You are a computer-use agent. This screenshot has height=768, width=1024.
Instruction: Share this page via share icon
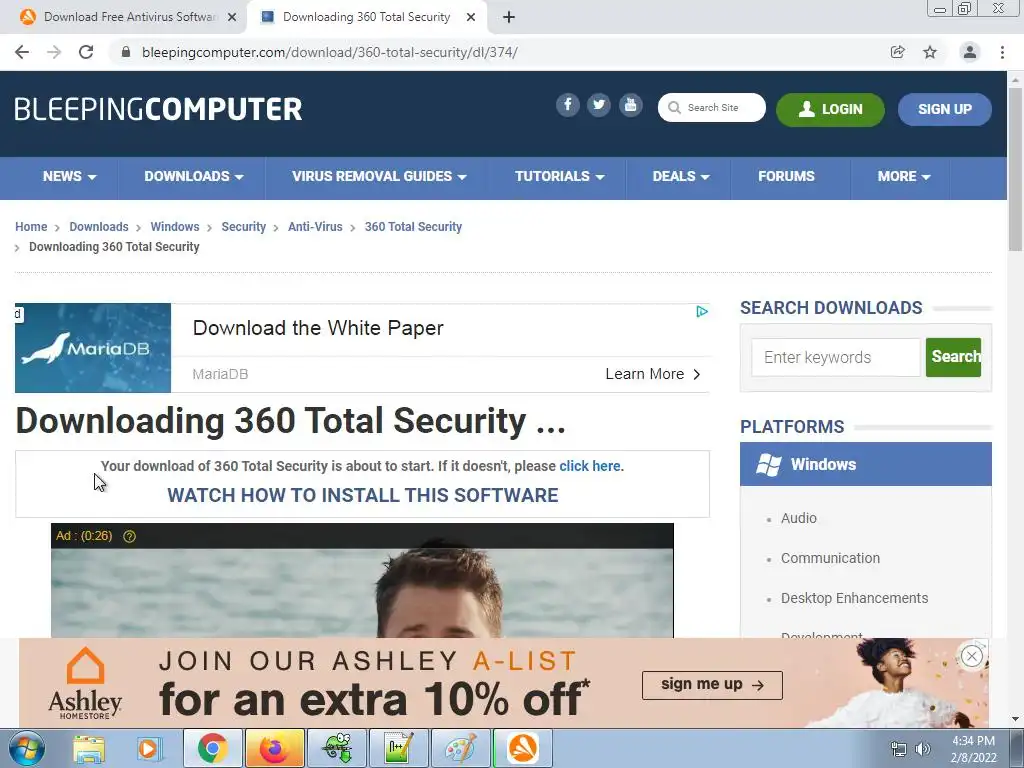898,52
